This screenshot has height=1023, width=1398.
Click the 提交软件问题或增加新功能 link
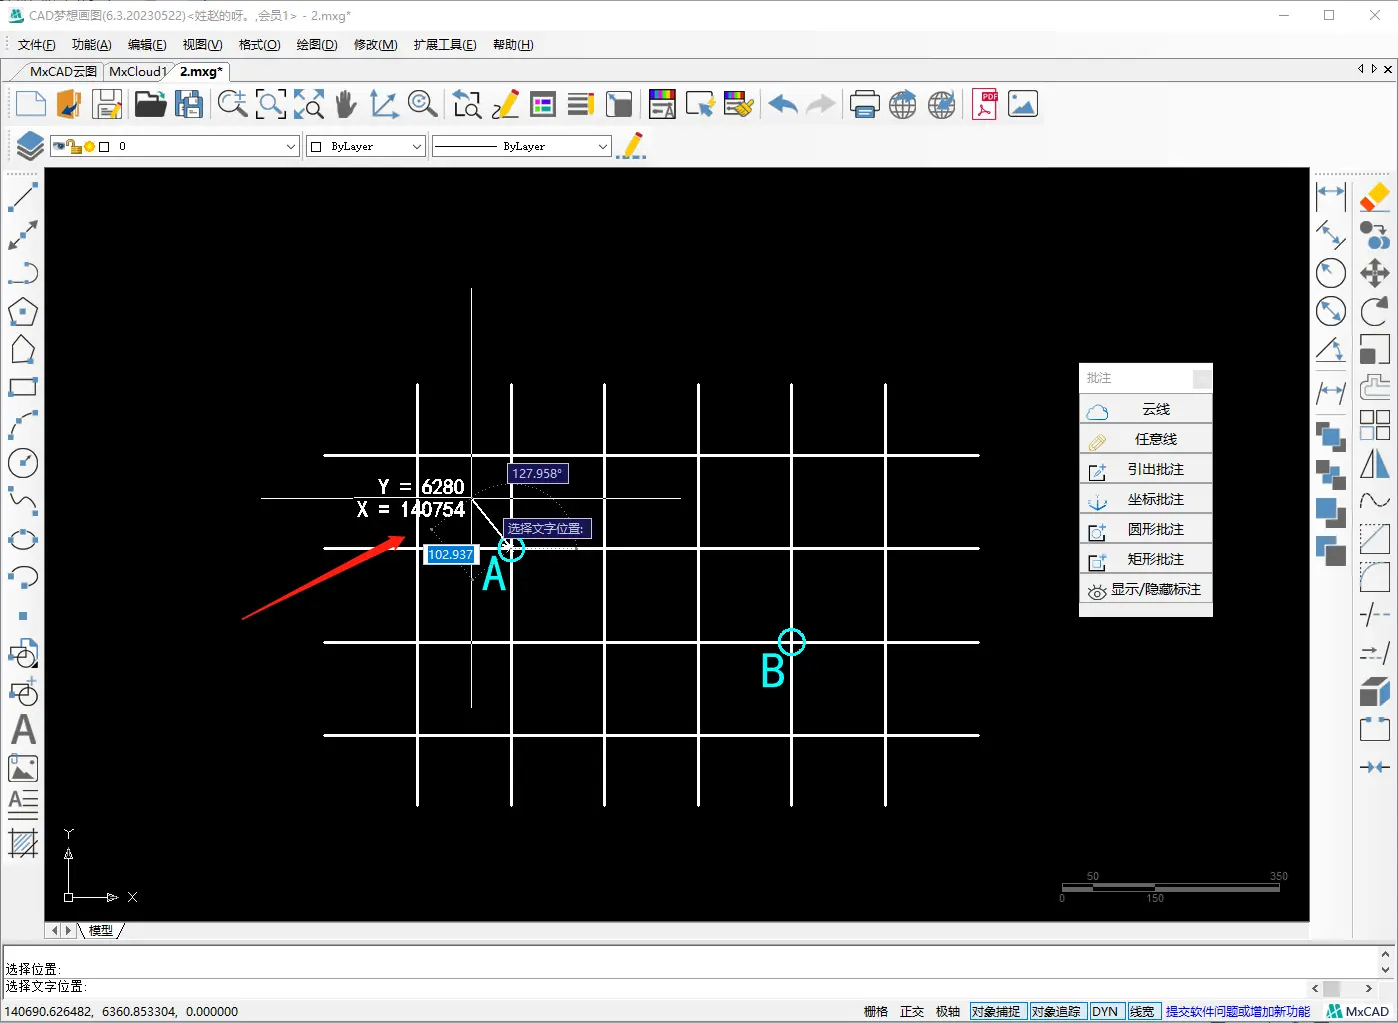pos(1237,1011)
